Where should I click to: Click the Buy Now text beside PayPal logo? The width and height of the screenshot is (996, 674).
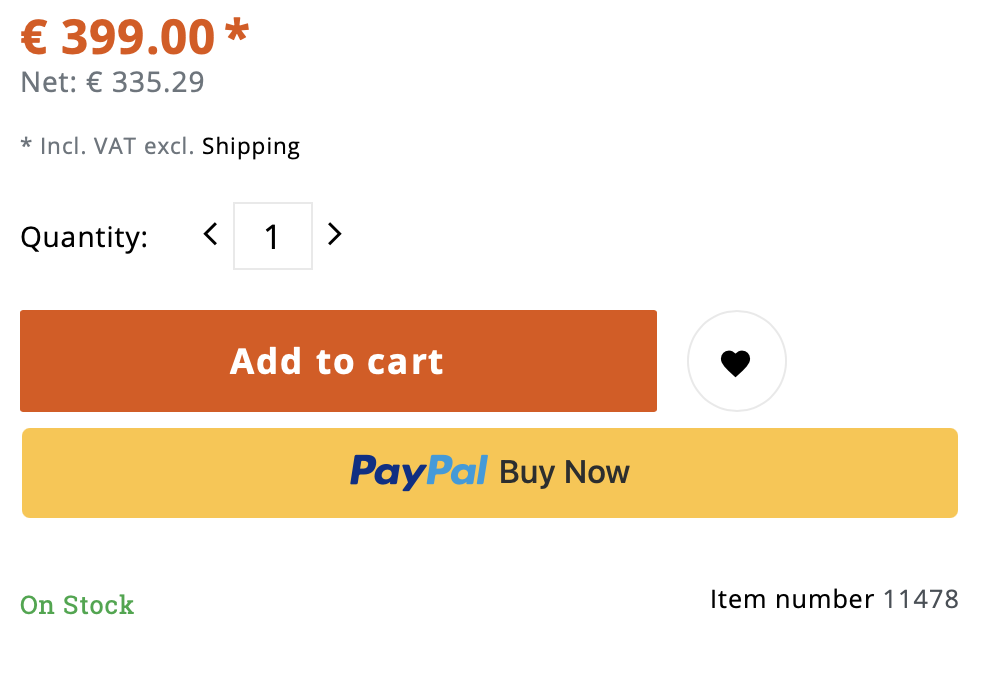(x=564, y=472)
